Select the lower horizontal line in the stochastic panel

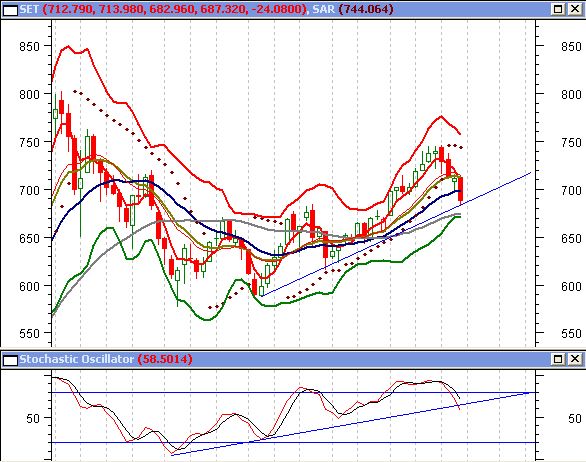(x=293, y=443)
